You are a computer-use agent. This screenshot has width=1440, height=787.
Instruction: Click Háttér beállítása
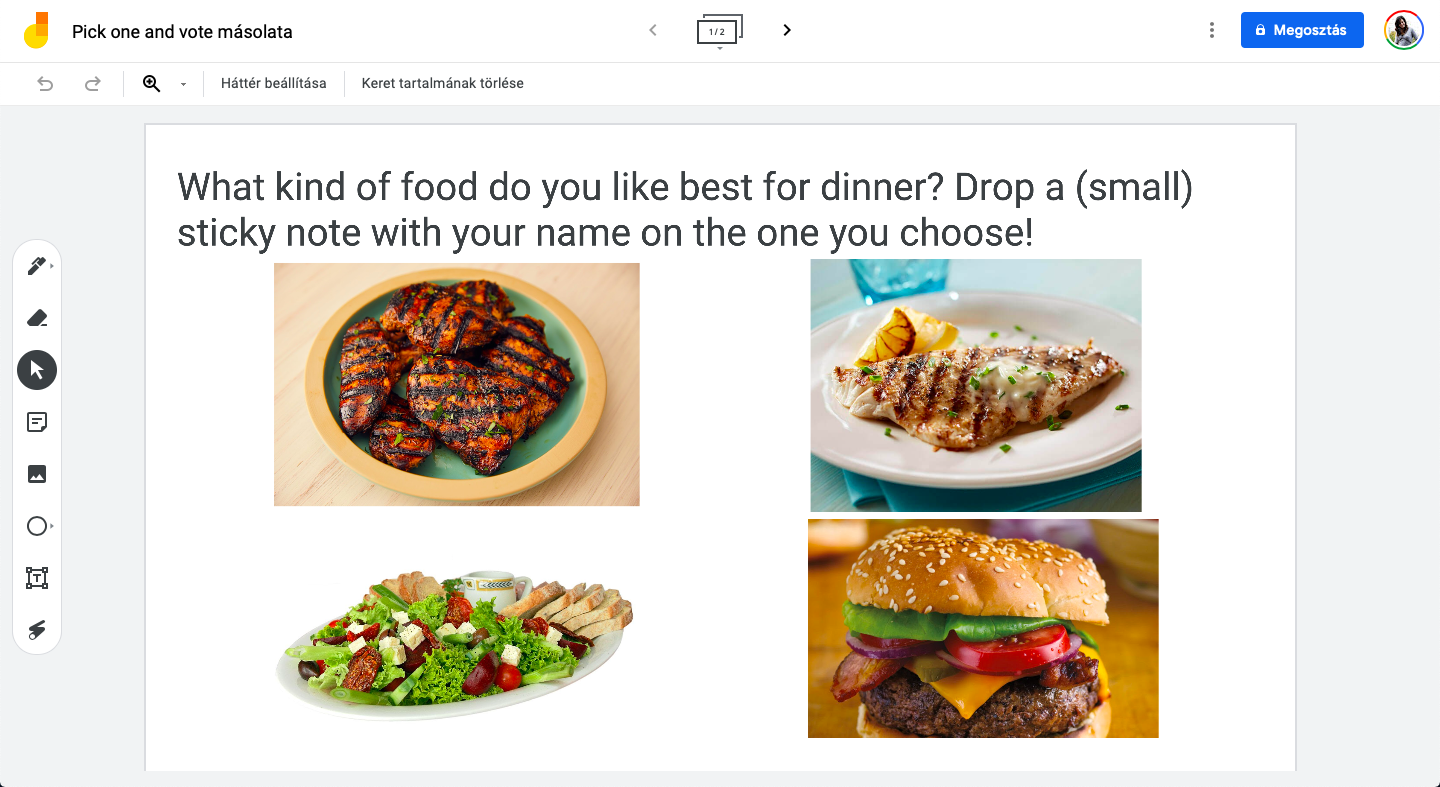pos(274,83)
